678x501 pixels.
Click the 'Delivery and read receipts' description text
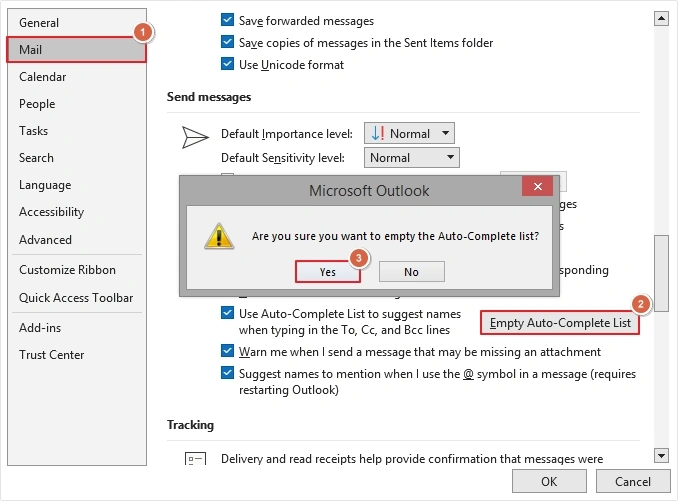point(412,459)
